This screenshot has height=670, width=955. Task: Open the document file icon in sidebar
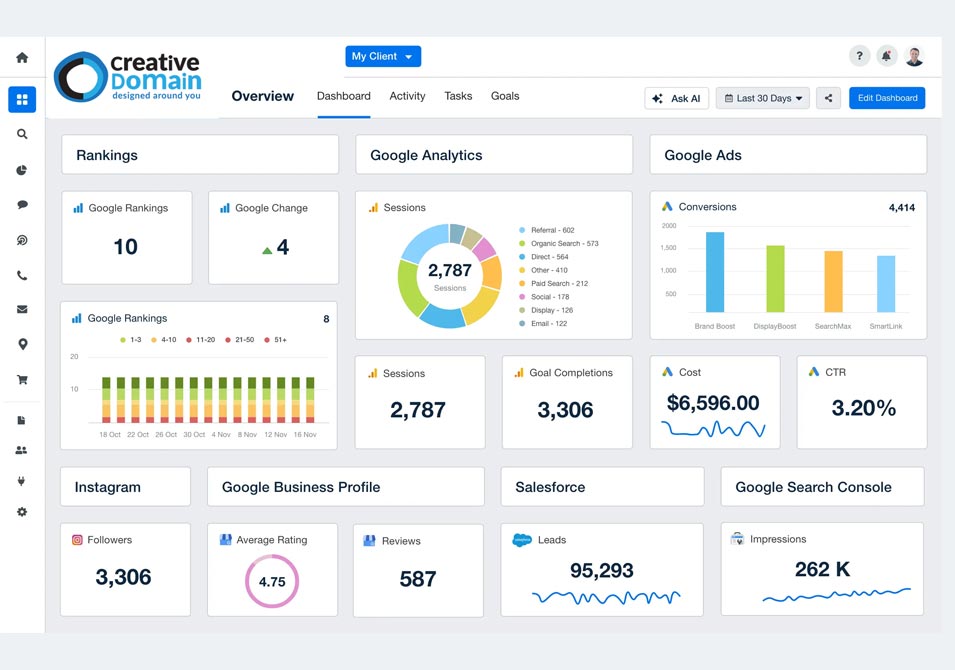(21, 420)
